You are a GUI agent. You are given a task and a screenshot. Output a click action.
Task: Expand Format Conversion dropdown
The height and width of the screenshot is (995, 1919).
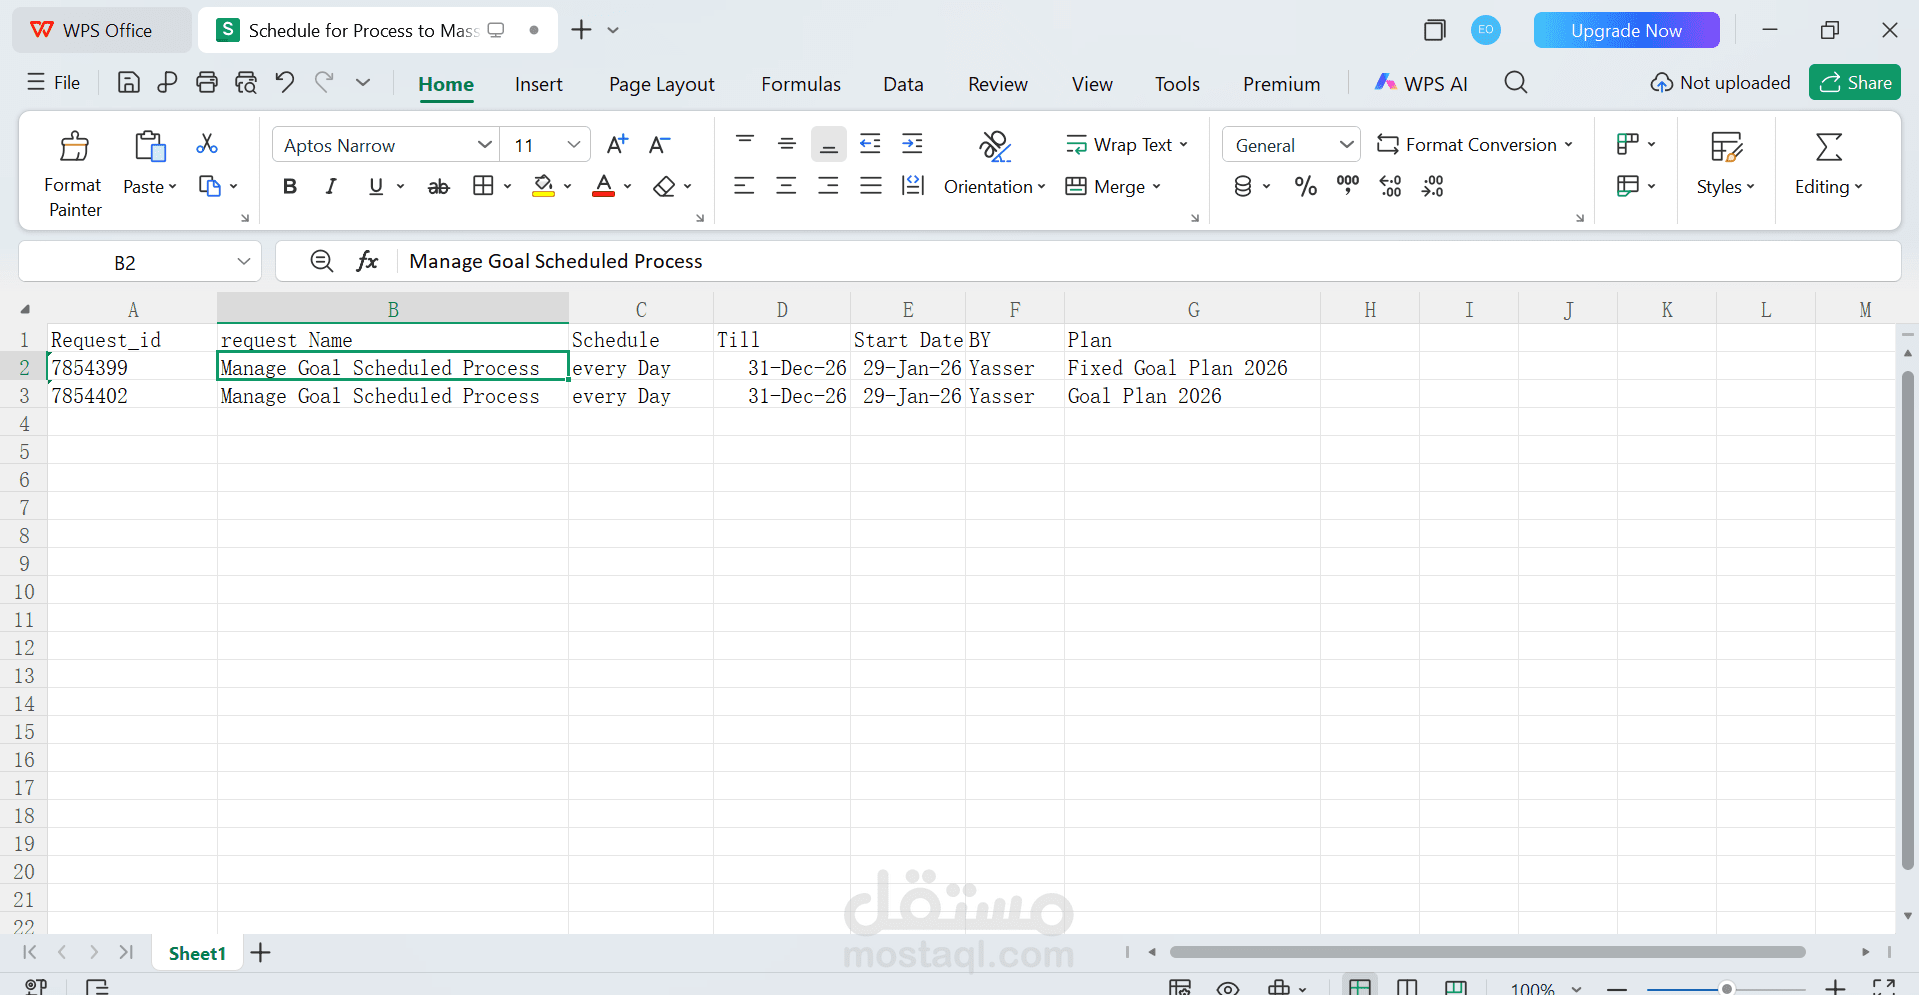1569,145
